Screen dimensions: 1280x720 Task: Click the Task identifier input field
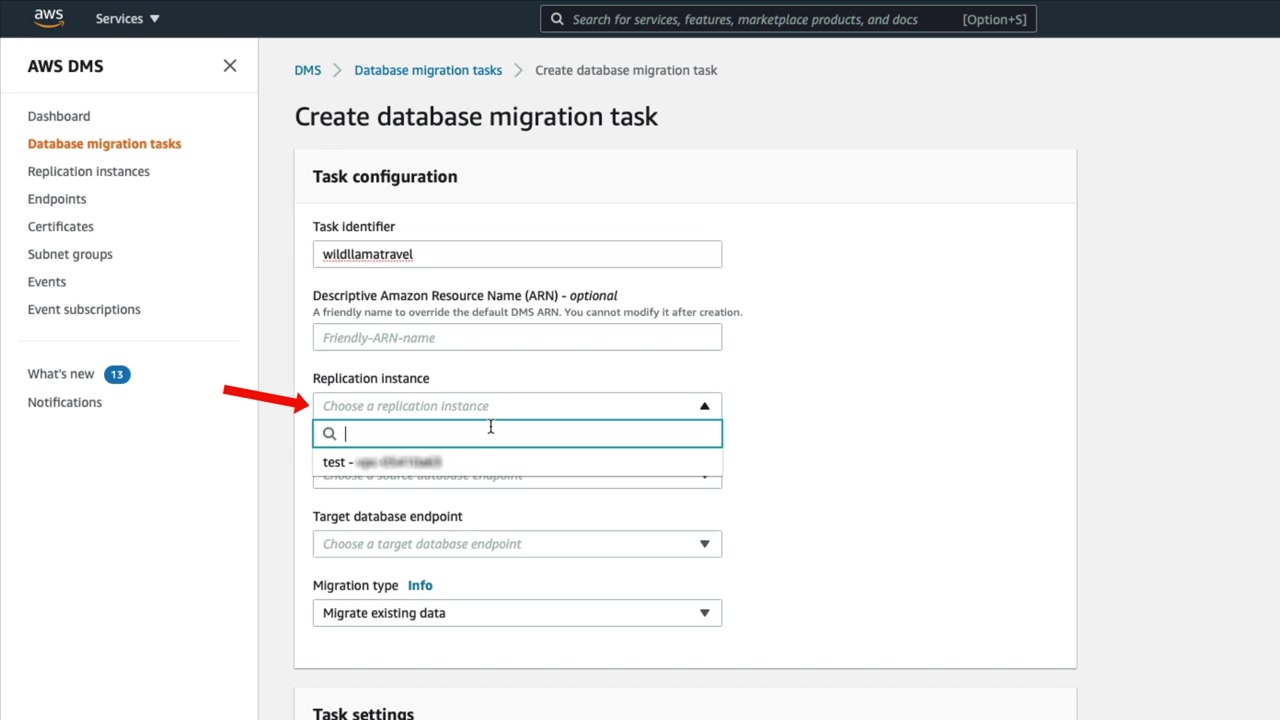[x=517, y=254]
